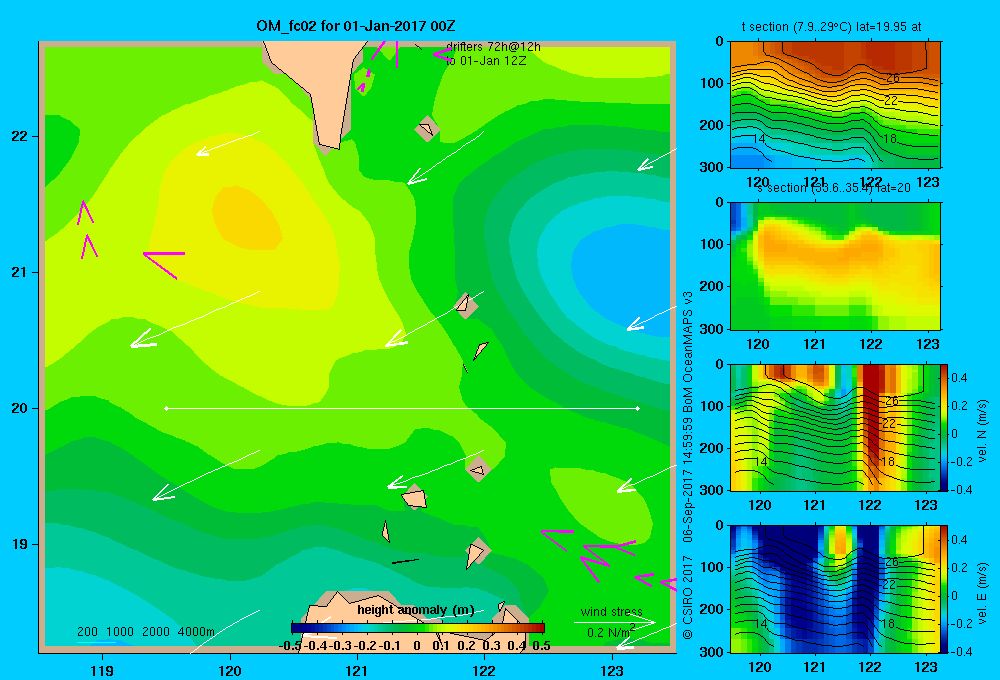Click the wind stress scale arrow
Screen dimensions: 1000x680
[614, 622]
